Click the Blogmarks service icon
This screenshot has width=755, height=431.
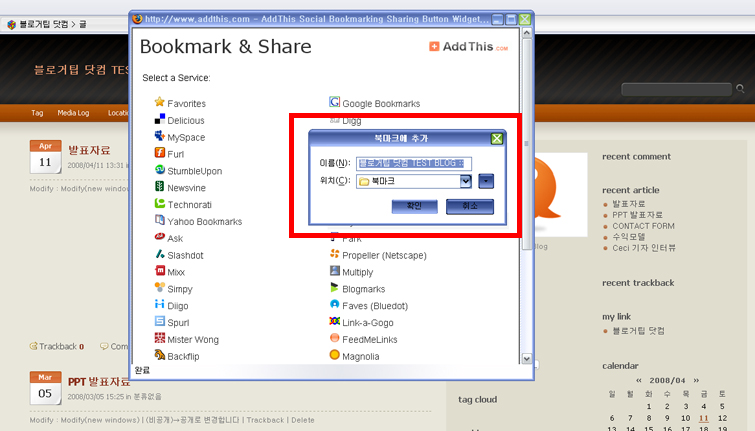tap(334, 287)
